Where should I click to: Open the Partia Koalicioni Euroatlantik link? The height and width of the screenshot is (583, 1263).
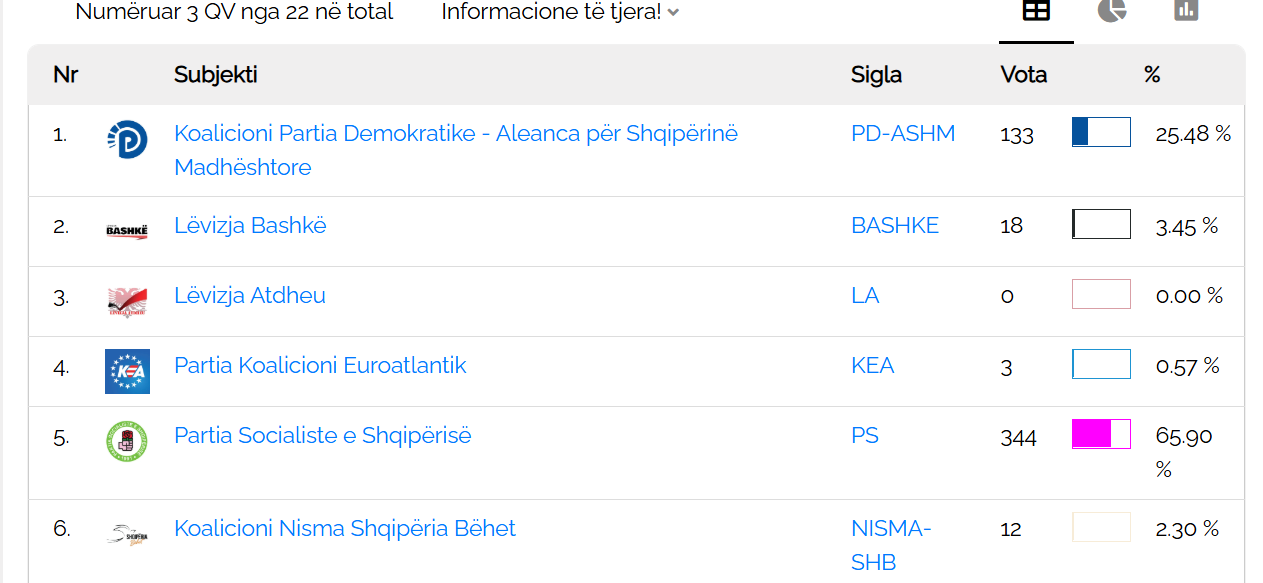320,366
